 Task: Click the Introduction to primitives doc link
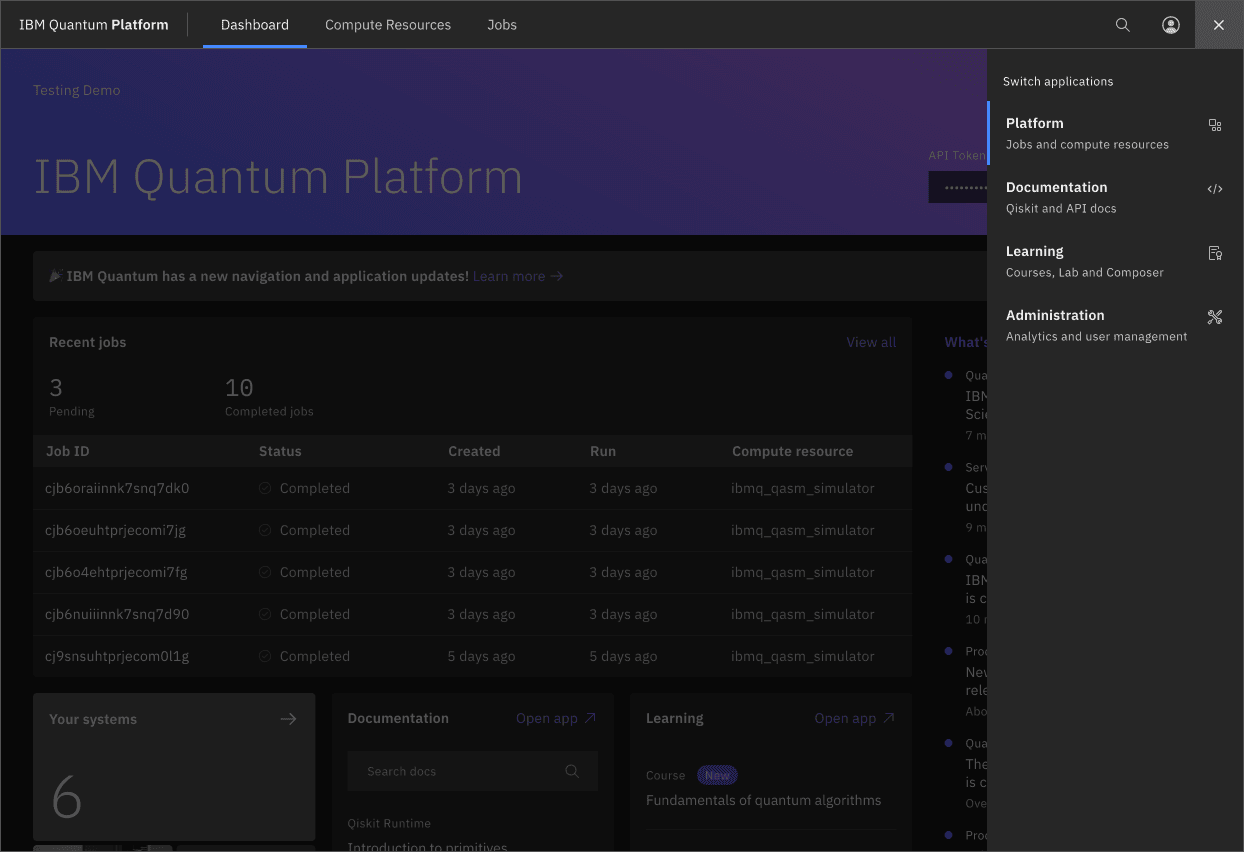tap(428, 846)
